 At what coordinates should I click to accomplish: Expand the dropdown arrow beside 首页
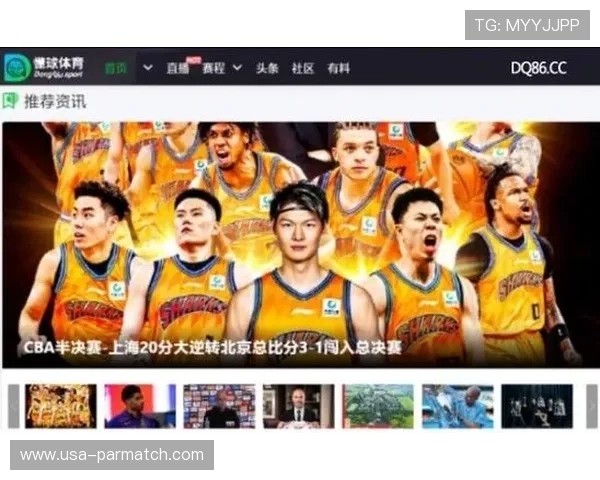click(x=148, y=68)
